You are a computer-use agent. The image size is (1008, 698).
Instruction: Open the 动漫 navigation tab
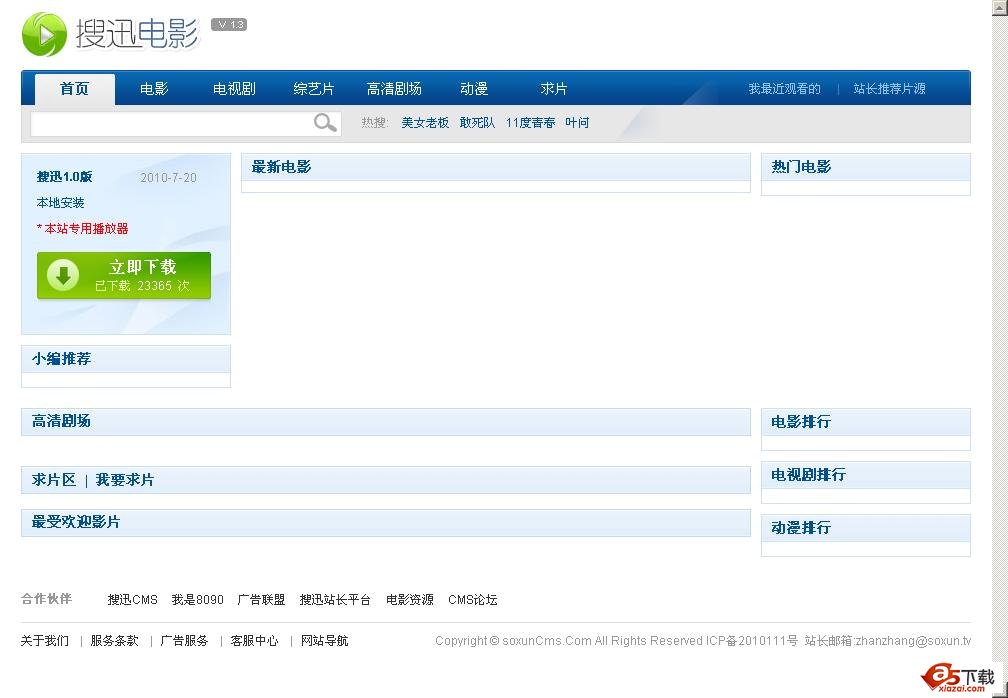(x=474, y=89)
